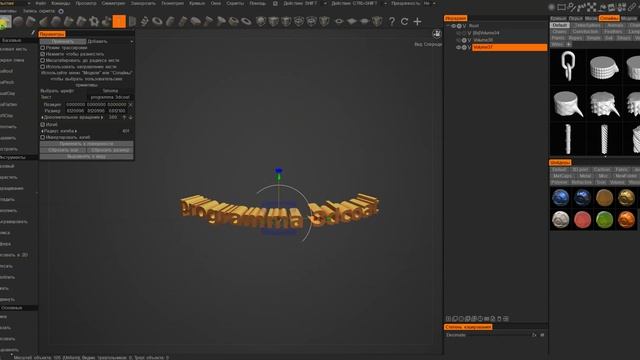Select the smooth cylinder with spike stamp
The height and width of the screenshot is (360, 640).
(x=568, y=104)
